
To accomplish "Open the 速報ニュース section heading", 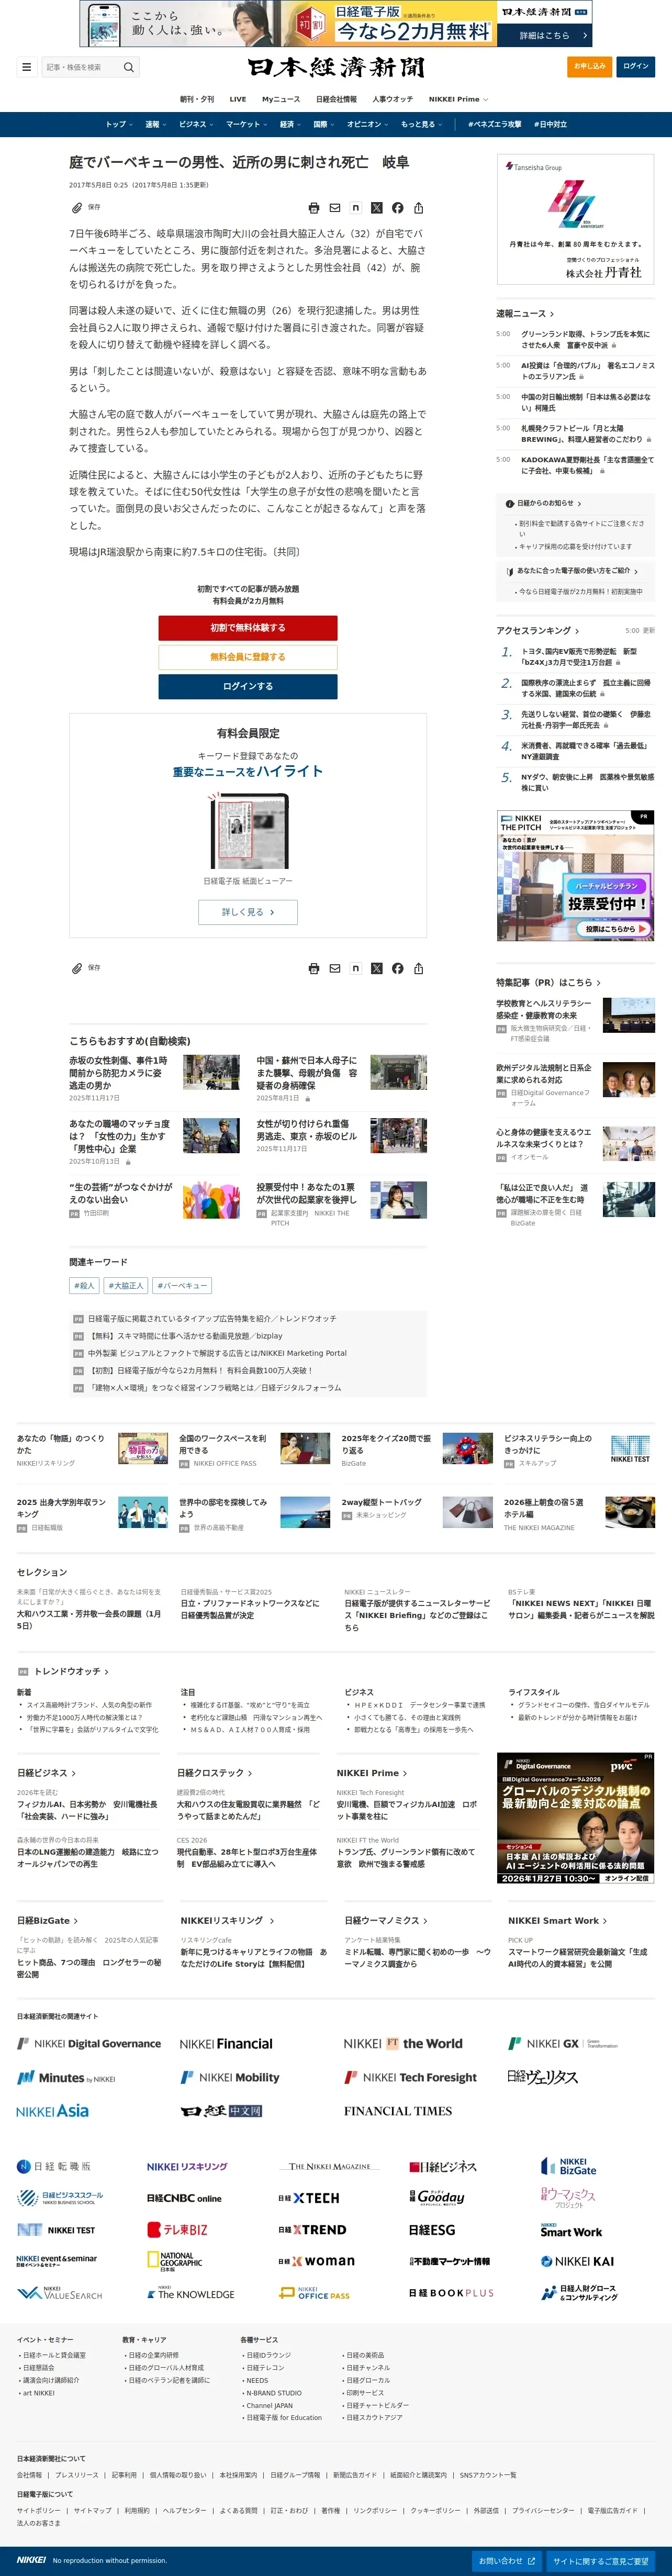I will [525, 314].
